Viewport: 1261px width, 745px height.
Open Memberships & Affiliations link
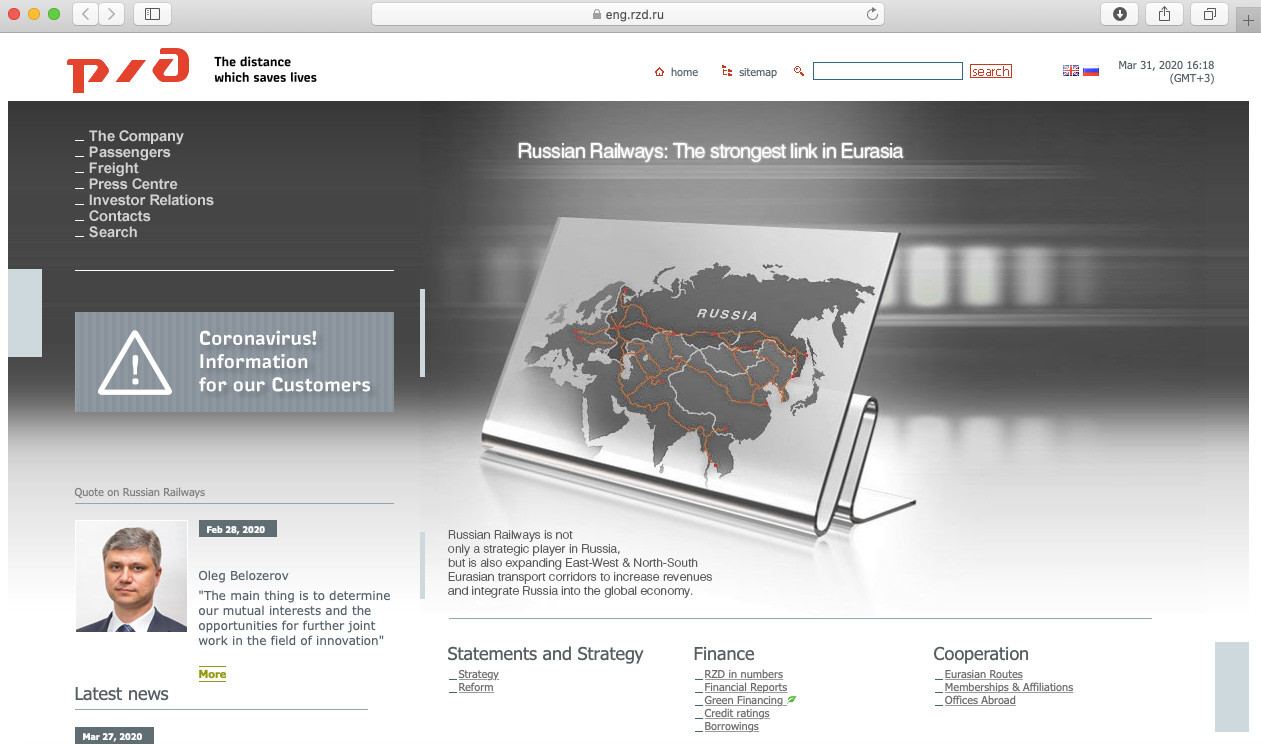(1008, 687)
